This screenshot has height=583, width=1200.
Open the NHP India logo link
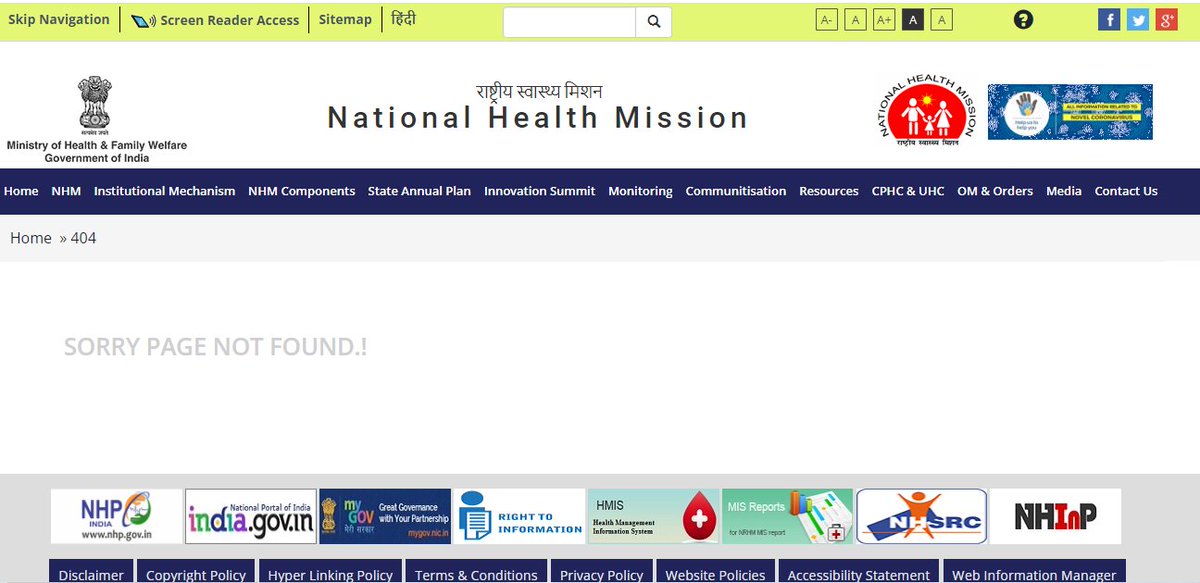coord(117,516)
